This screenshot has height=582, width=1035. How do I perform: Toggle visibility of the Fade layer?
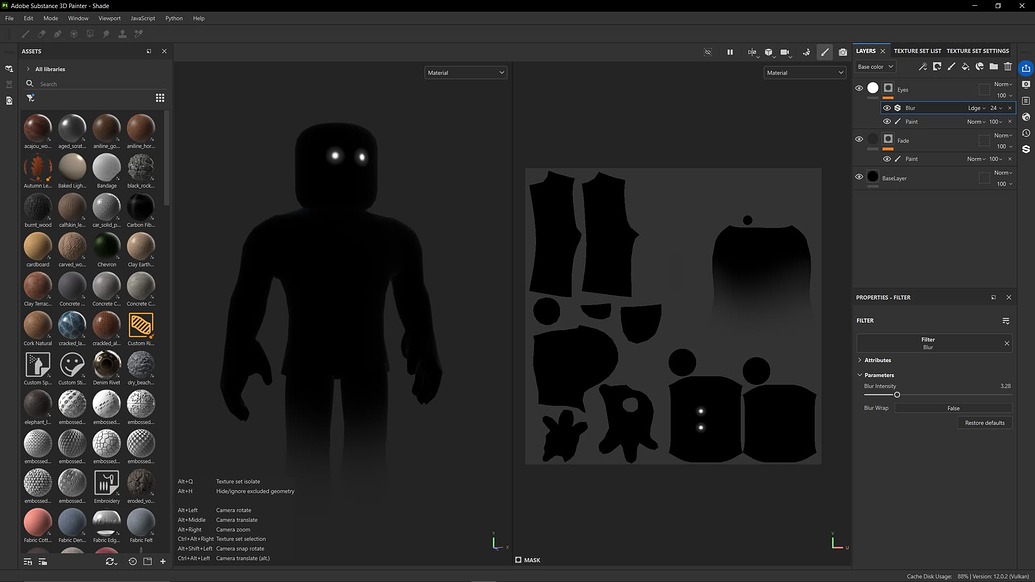pos(859,139)
